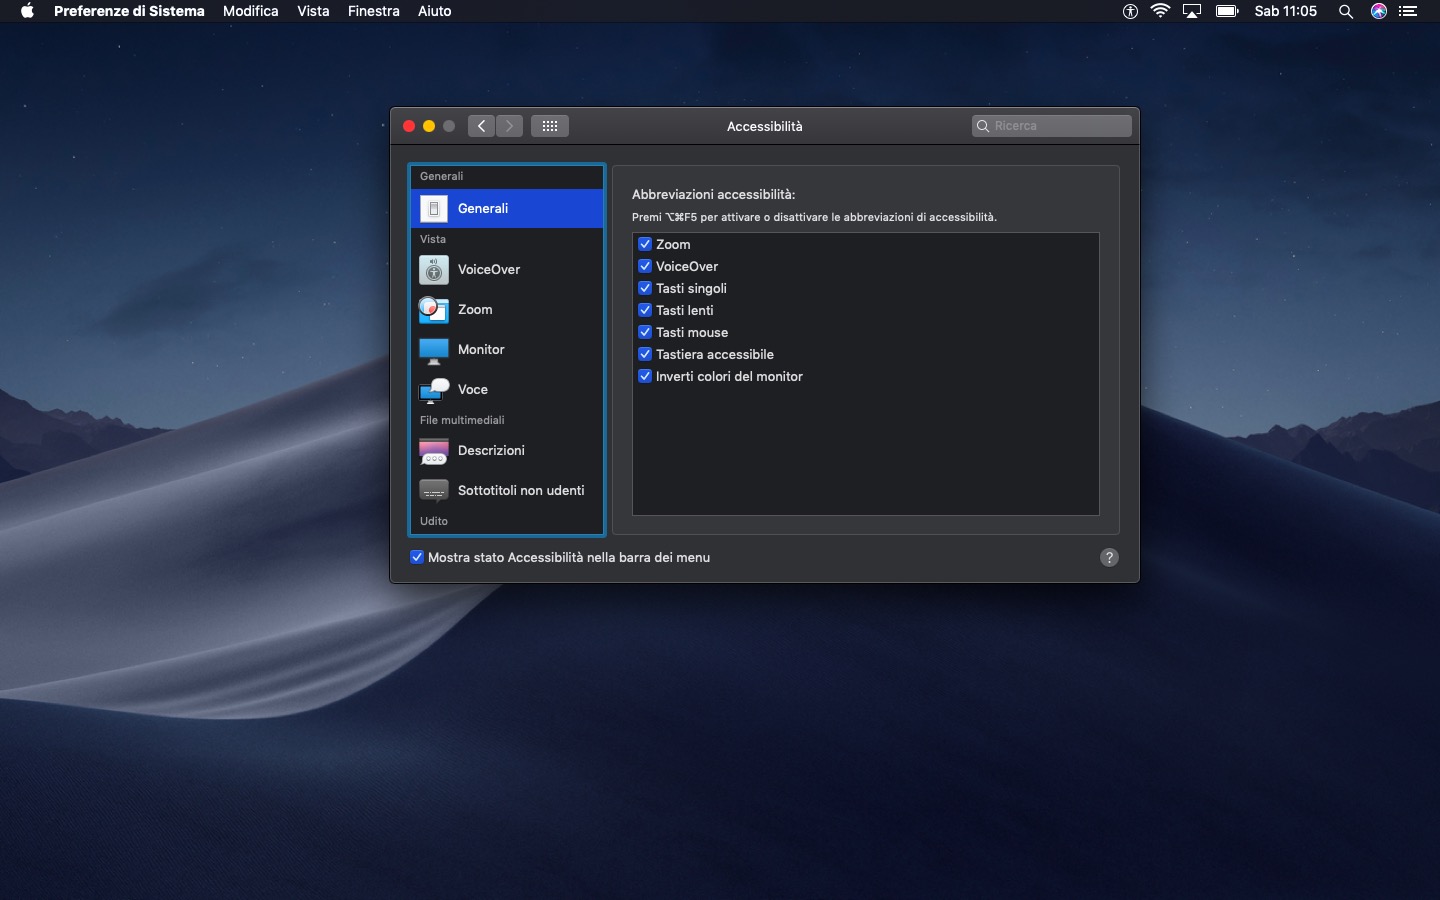Uncheck Mostra stato Accessibilità nella barra
Screen dimensions: 1440x900
[x=417, y=557]
